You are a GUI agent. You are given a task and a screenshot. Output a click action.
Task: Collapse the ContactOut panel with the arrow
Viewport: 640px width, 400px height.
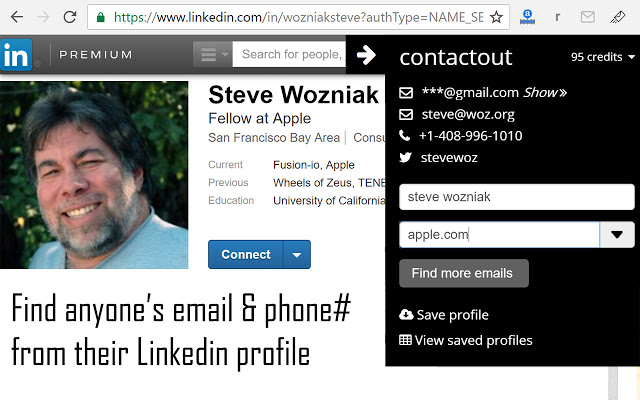point(366,56)
